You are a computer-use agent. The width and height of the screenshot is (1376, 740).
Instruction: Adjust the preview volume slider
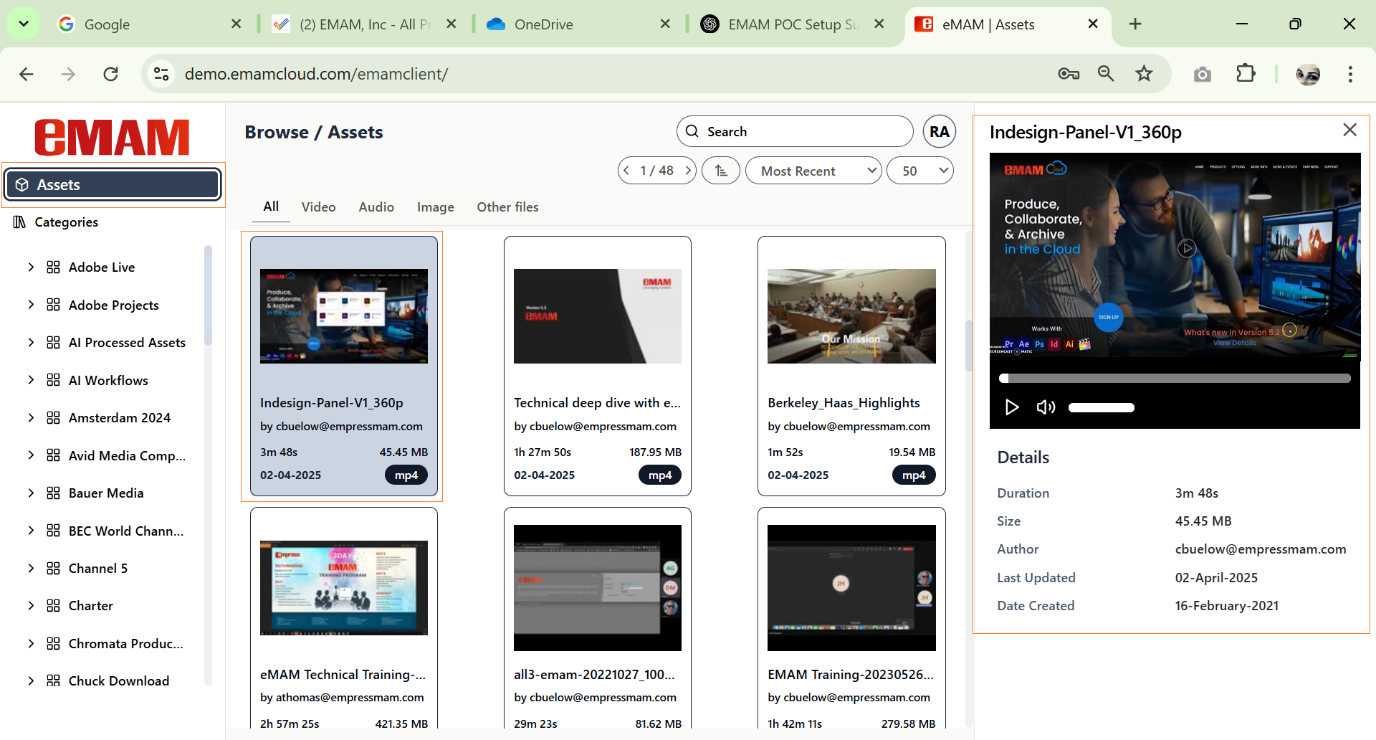(x=1101, y=407)
